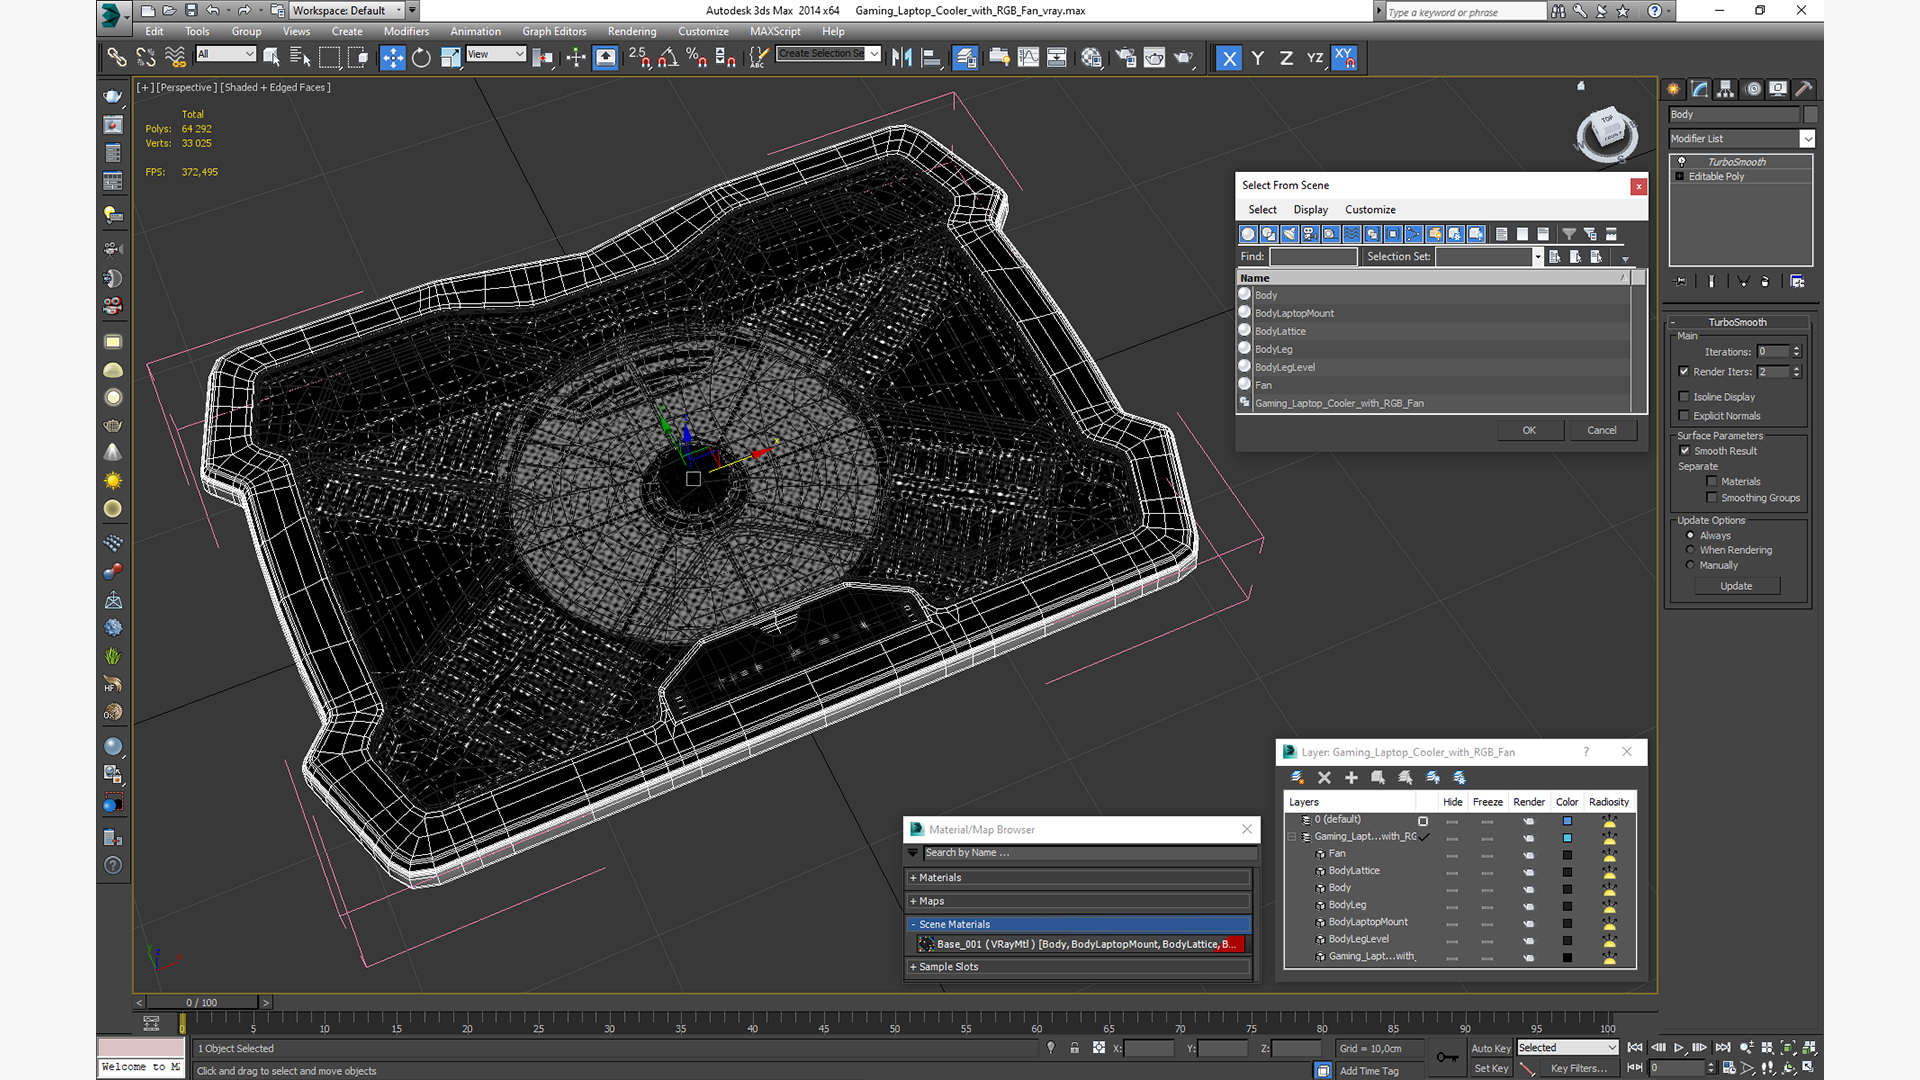Enable the Isoline Display checkbox

[x=1685, y=397]
